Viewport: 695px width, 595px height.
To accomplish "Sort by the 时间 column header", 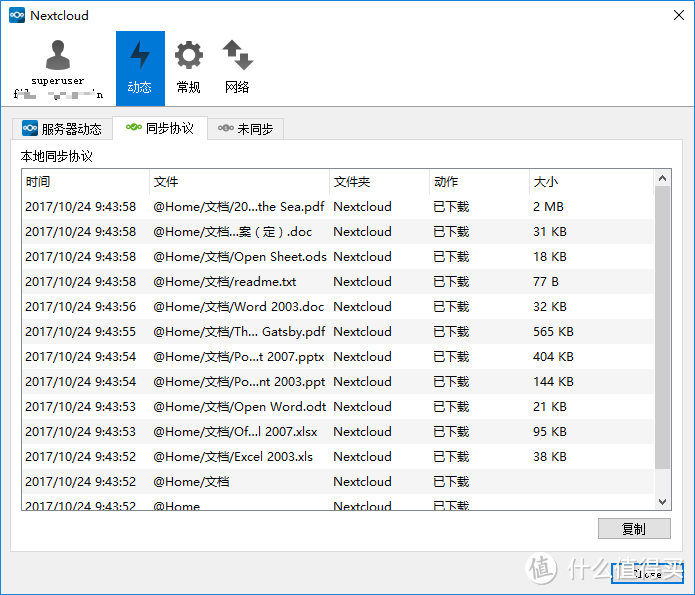I will 86,182.
